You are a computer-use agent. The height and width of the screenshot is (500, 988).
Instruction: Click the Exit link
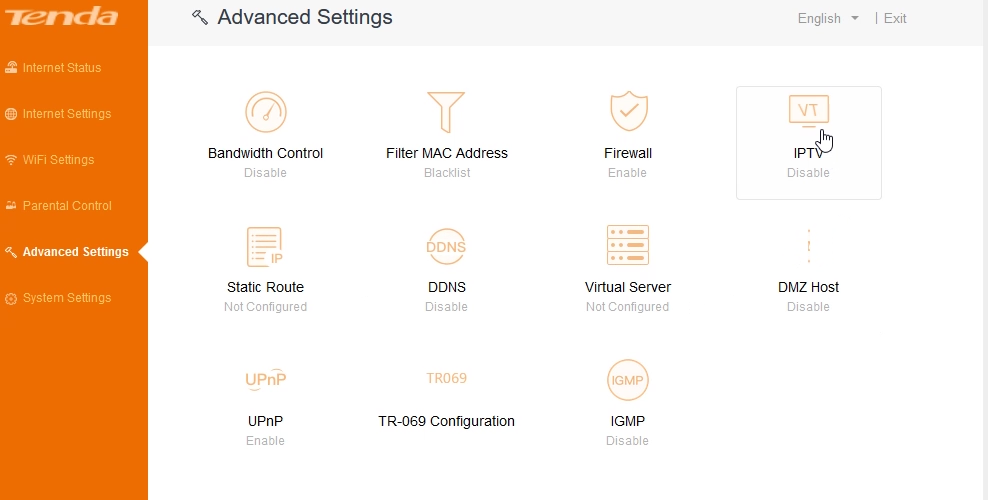895,18
